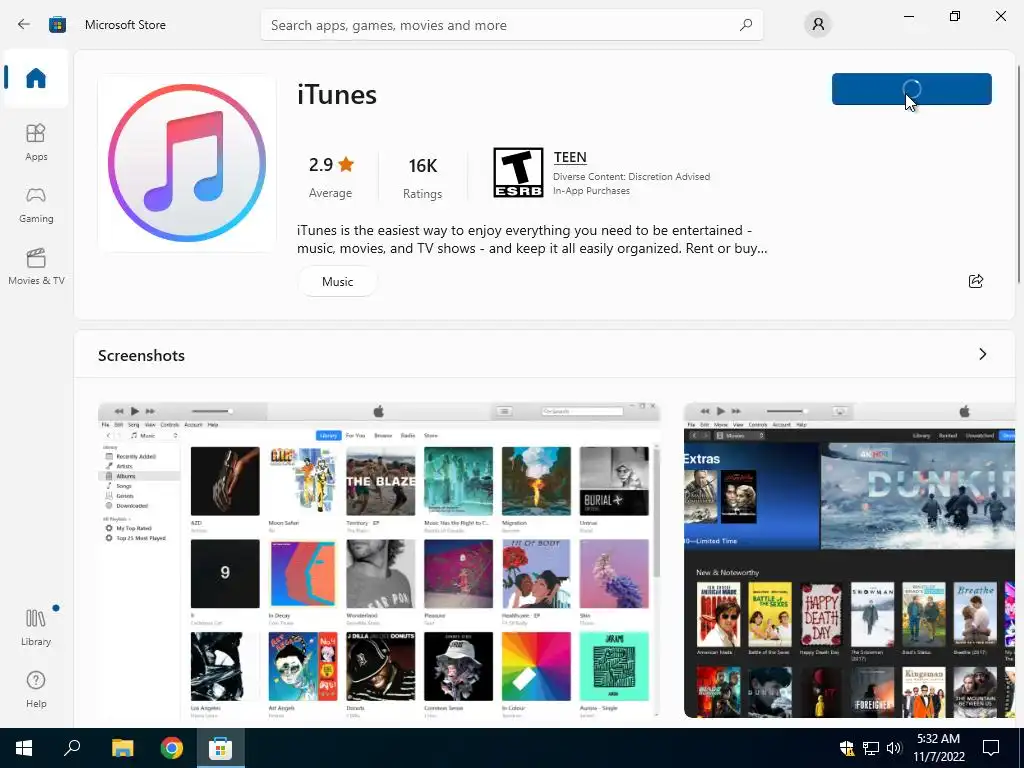This screenshot has width=1024, height=768.
Task: Click 'Diverse Content: Discretion Advised' text
Action: click(x=632, y=176)
